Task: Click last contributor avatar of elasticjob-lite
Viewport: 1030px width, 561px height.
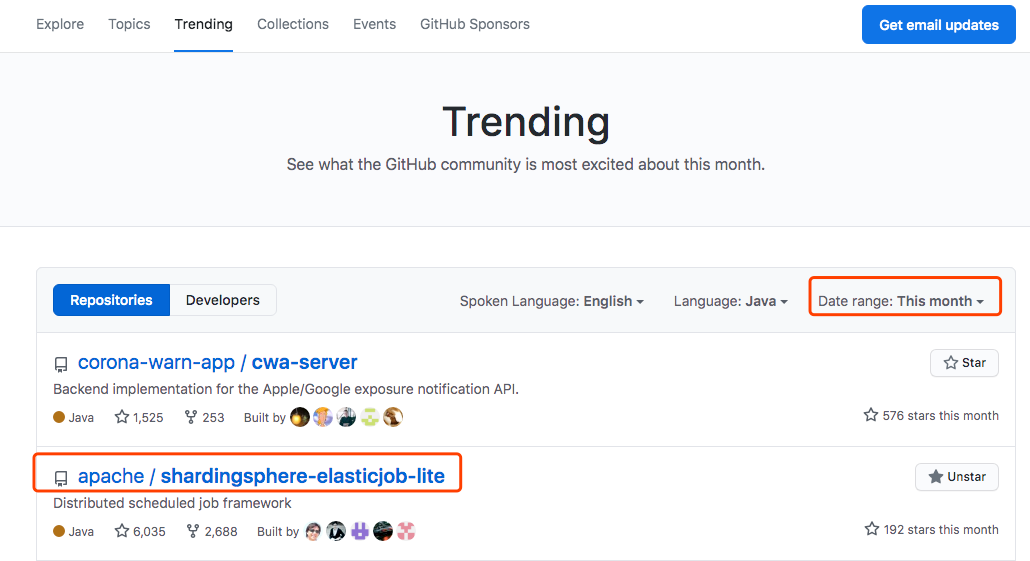Action: pyautogui.click(x=406, y=531)
